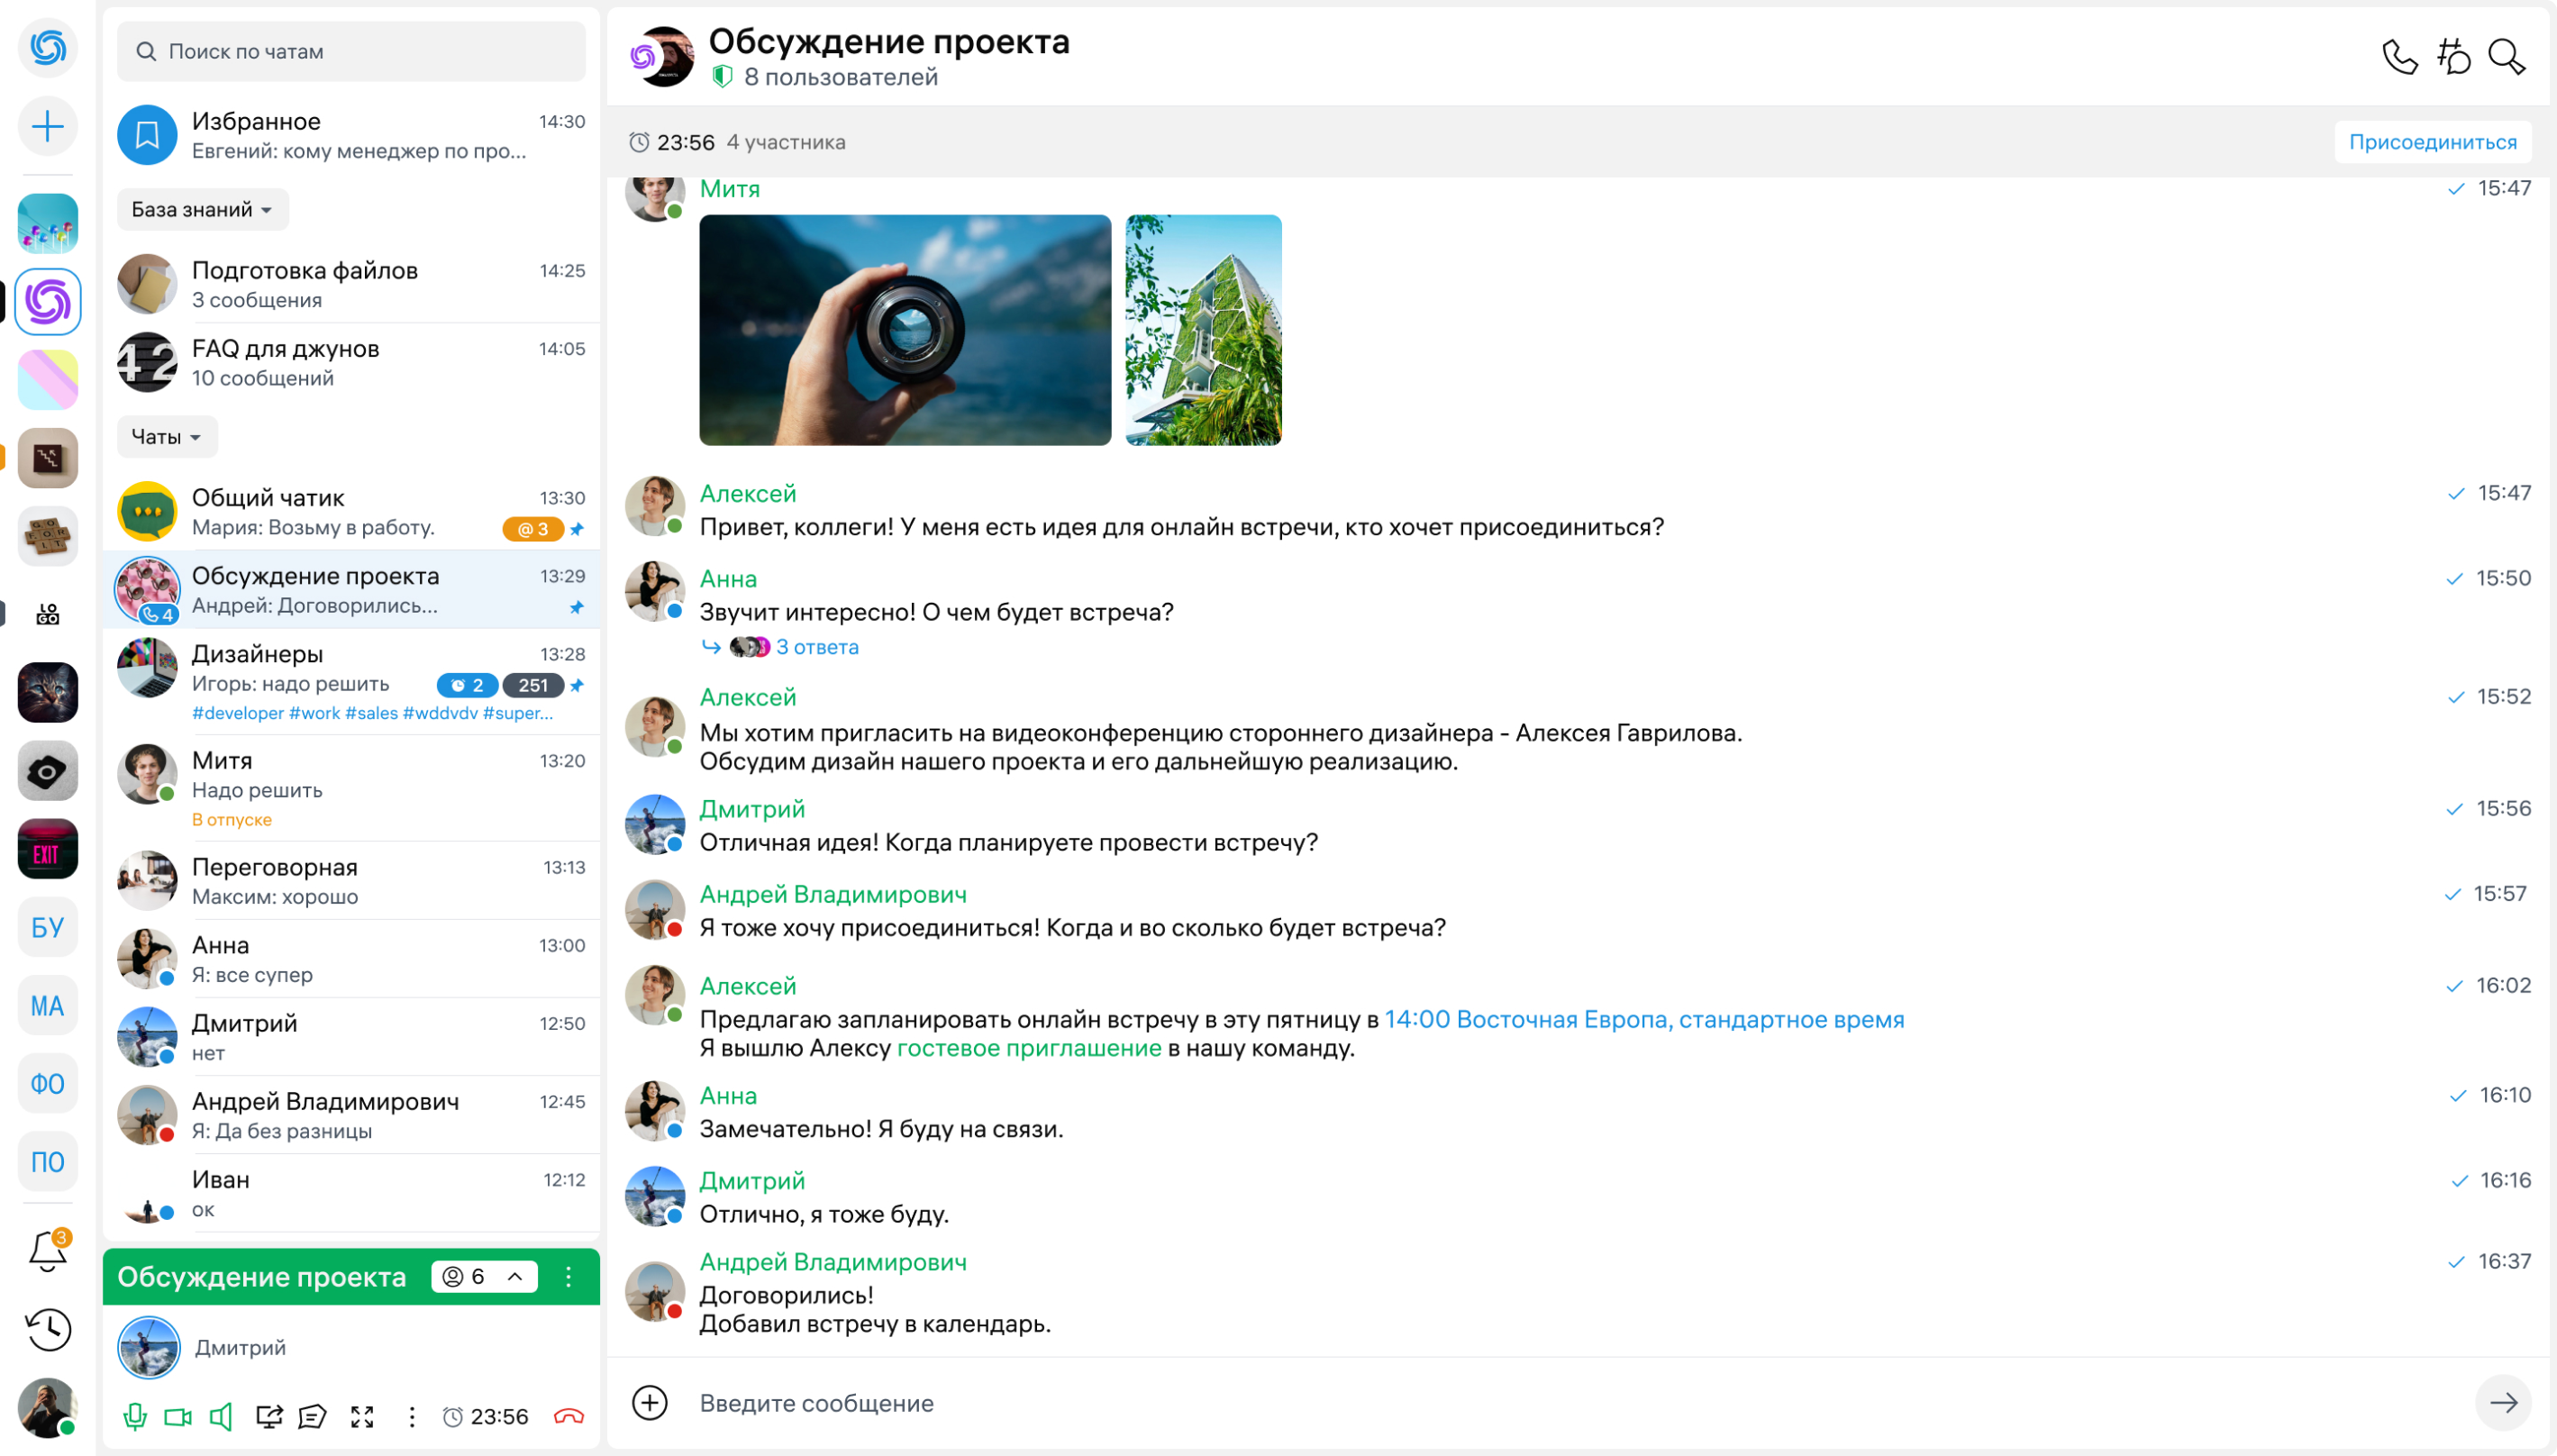2557x1456 pixels.
Task: Click the plus icon in left sidebar
Action: (47, 126)
